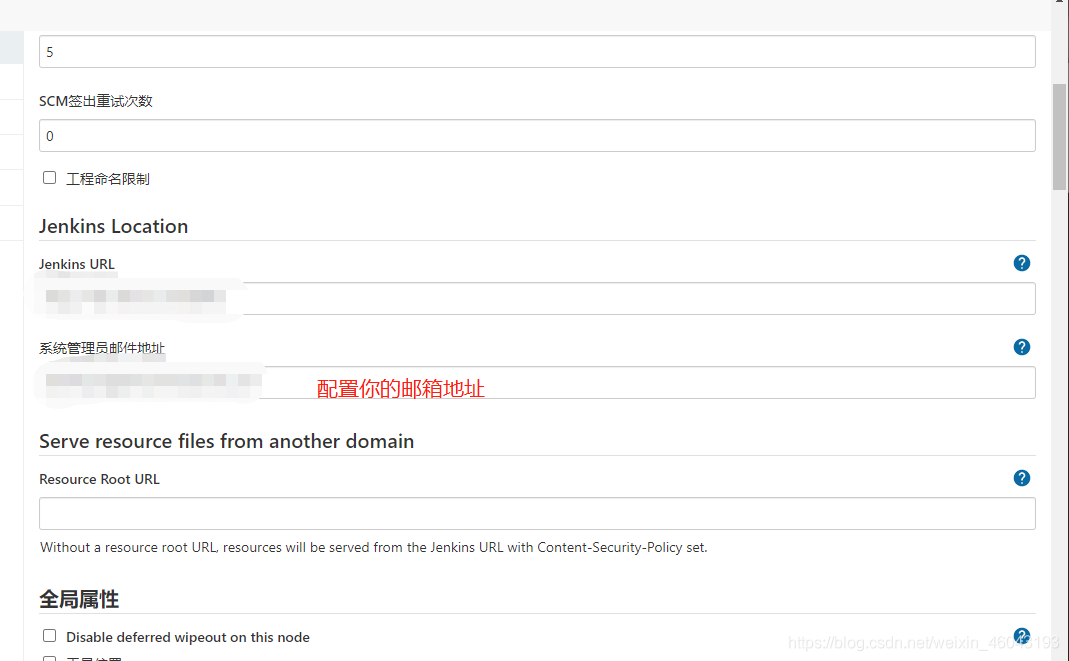Click the 'Without a resource root URL' description text
Viewport: 1069px width, 661px height.
(374, 547)
